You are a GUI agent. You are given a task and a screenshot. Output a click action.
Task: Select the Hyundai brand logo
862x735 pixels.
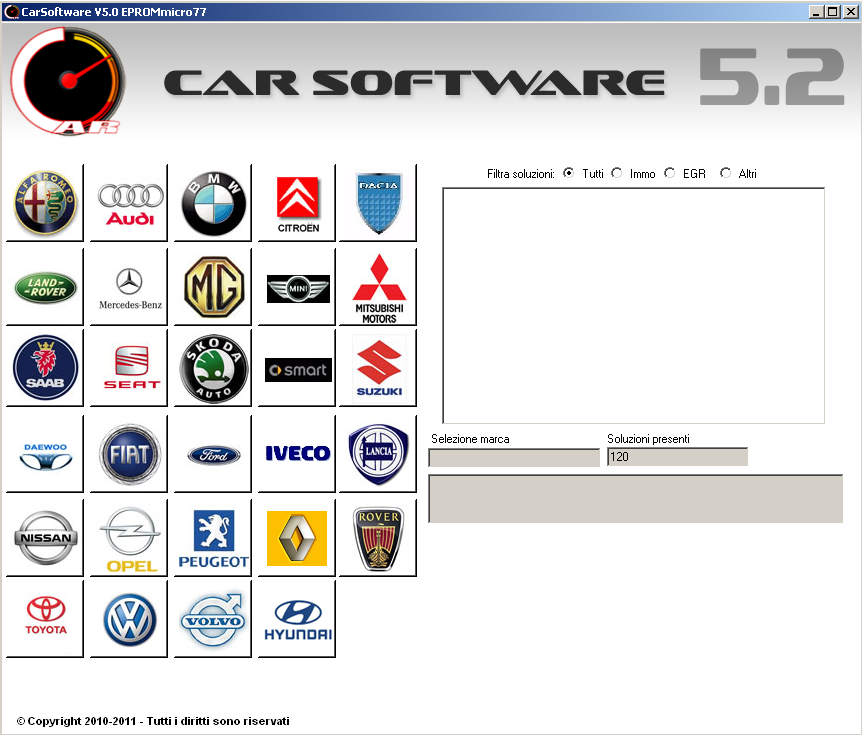pyautogui.click(x=297, y=618)
